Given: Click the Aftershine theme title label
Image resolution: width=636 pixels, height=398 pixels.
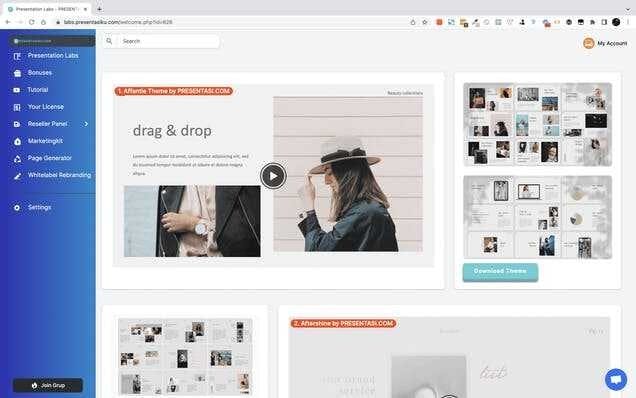Looking at the screenshot, I should tap(343, 323).
